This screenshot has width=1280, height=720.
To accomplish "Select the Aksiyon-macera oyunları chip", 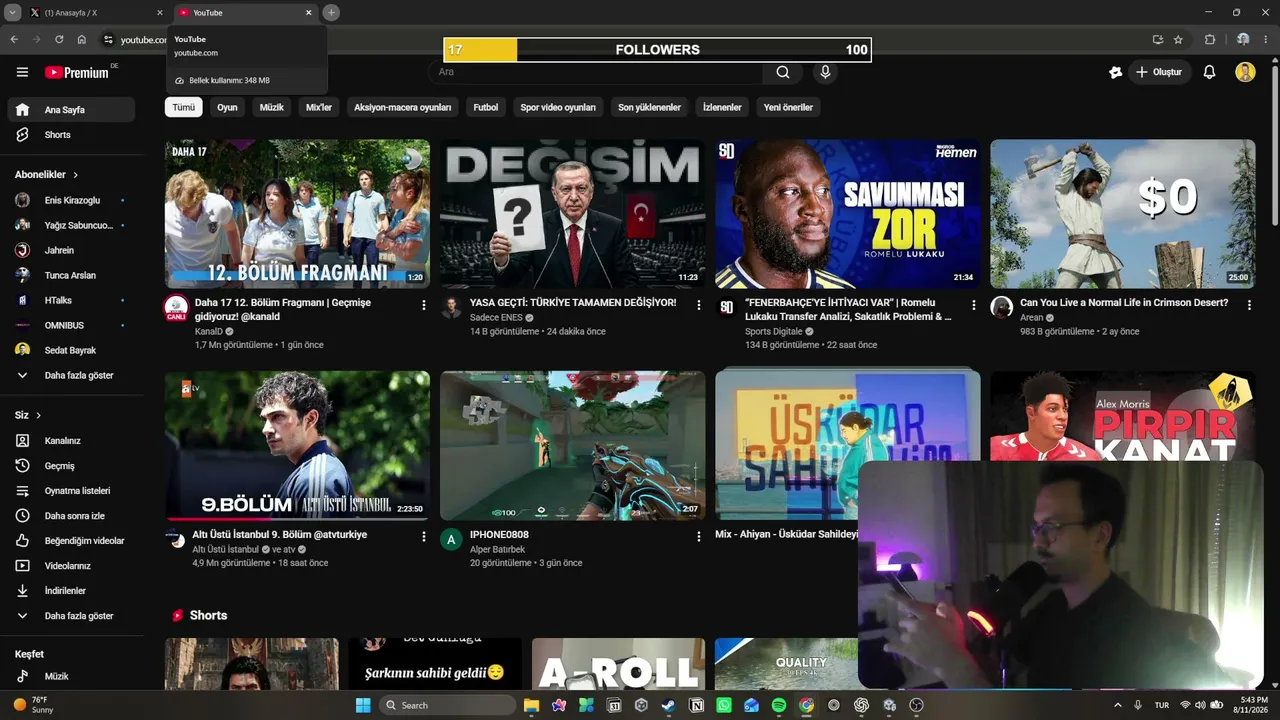I will pyautogui.click(x=403, y=107).
